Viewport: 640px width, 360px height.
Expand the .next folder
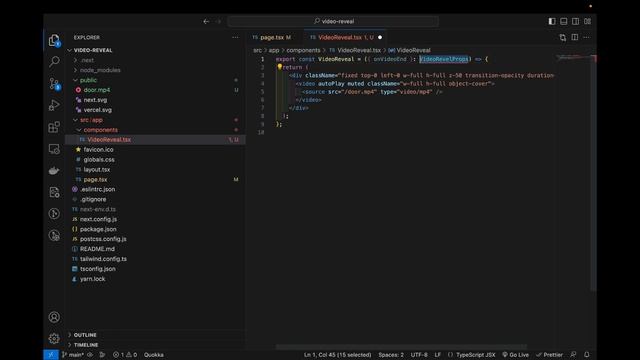point(87,60)
